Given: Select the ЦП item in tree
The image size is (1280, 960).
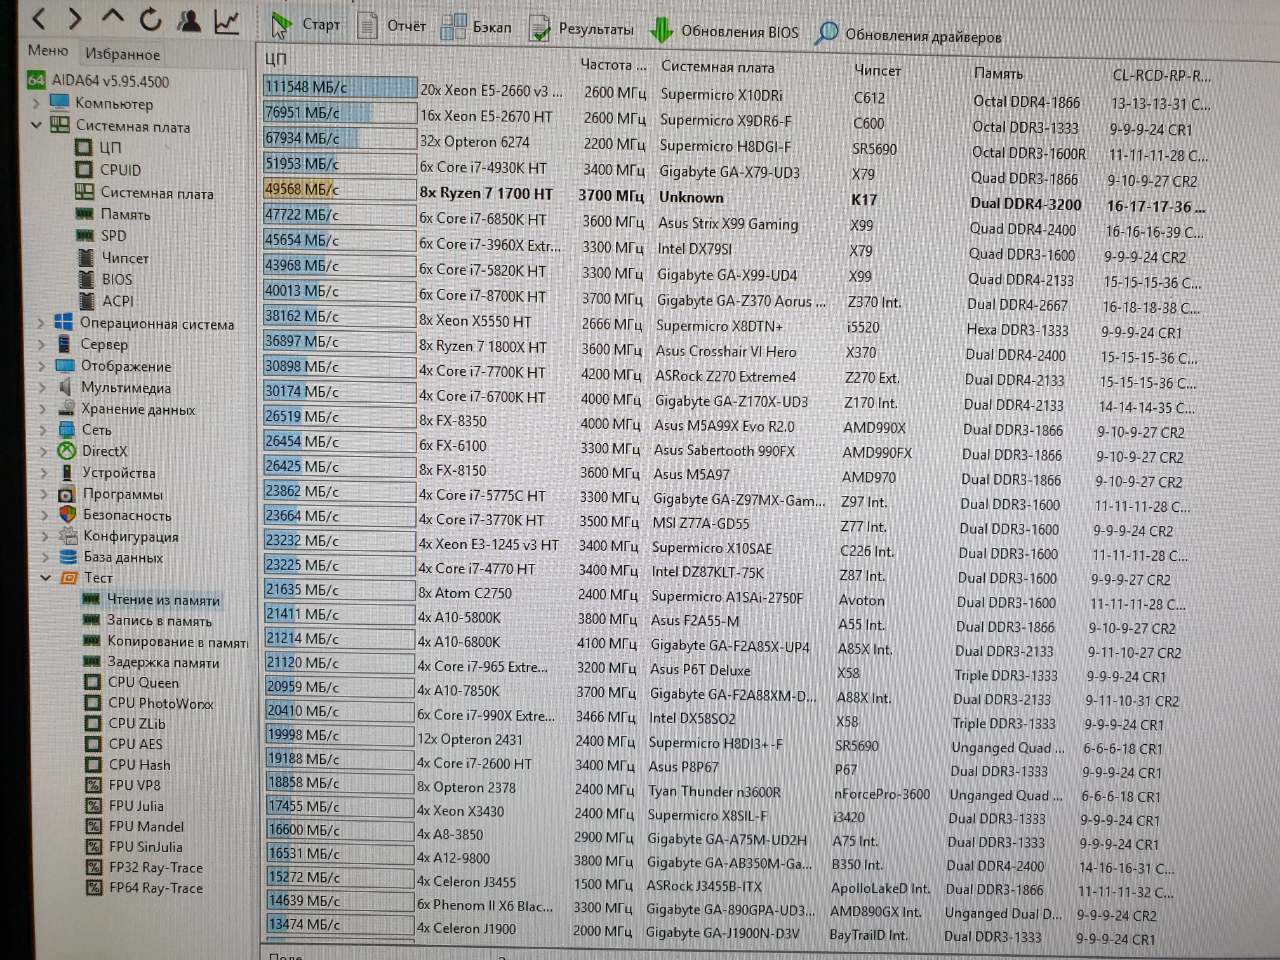Looking at the screenshot, I should [98, 148].
